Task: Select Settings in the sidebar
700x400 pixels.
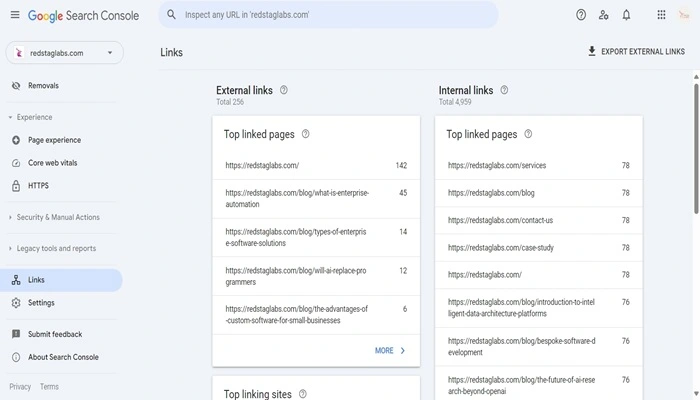Action: tap(41, 303)
